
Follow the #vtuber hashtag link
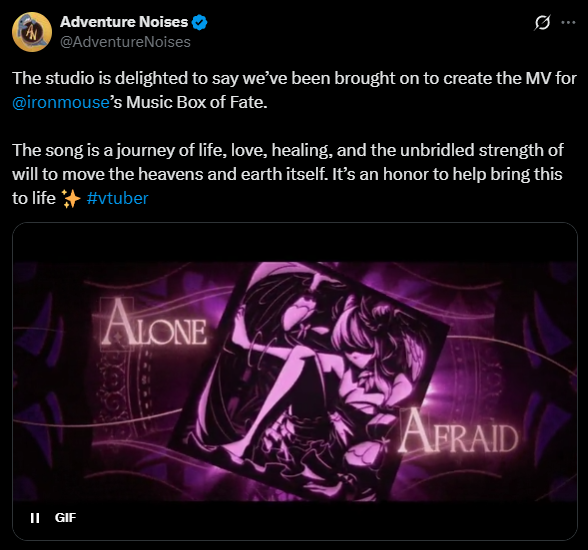click(x=117, y=198)
